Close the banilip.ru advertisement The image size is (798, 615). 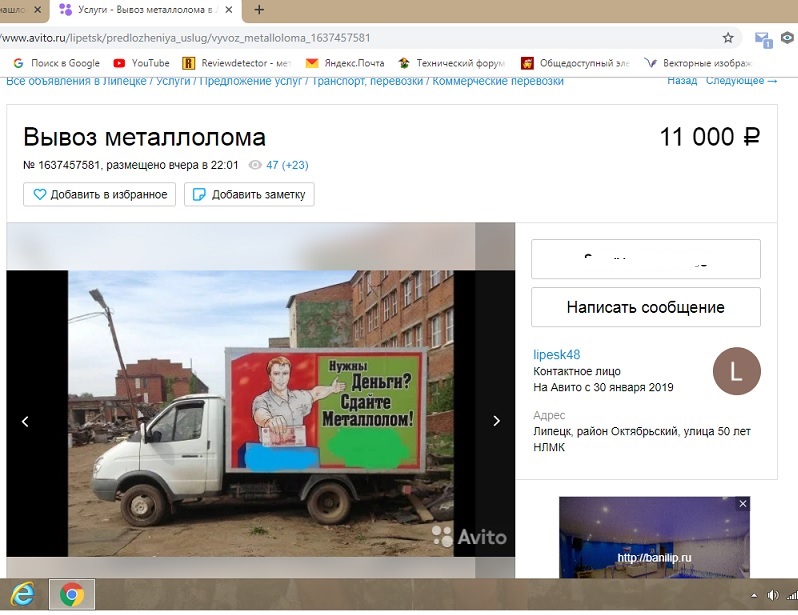point(742,505)
